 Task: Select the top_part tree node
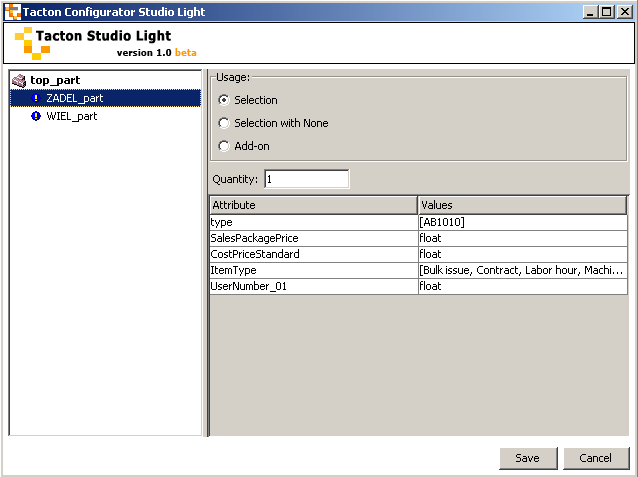[55, 80]
